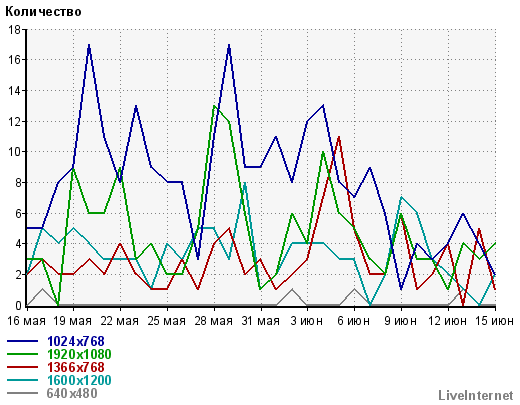The height and width of the screenshot is (405, 520).
Task: Click the 28 мая date label
Action: [x=214, y=321]
